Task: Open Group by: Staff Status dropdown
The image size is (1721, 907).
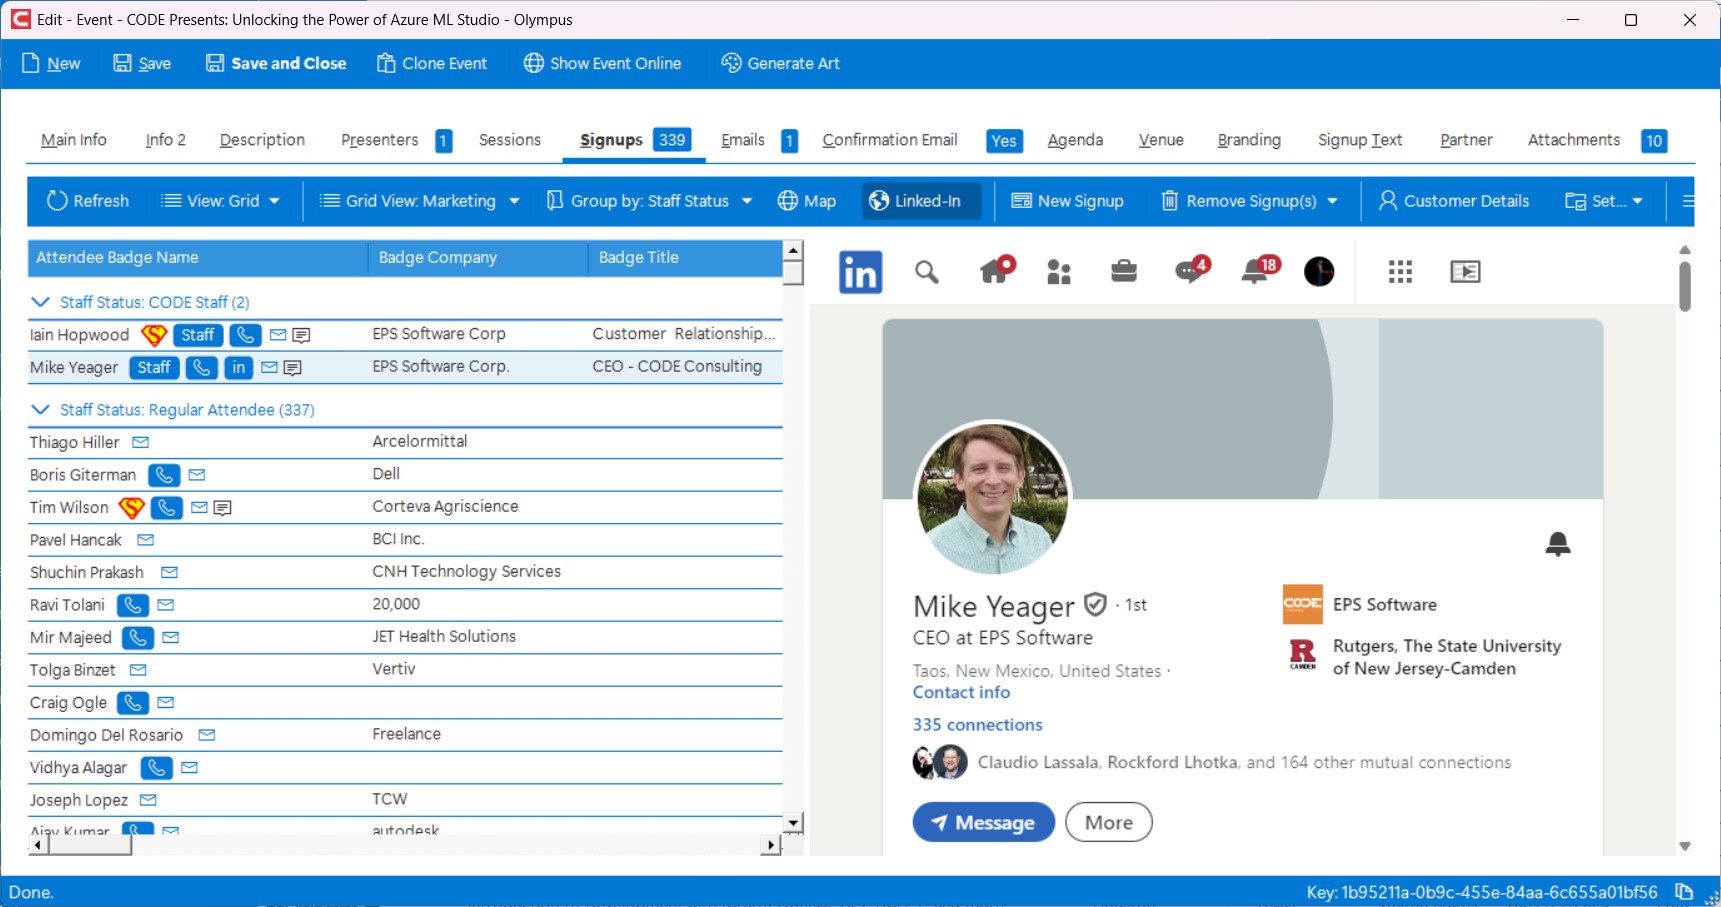Action: tap(649, 201)
